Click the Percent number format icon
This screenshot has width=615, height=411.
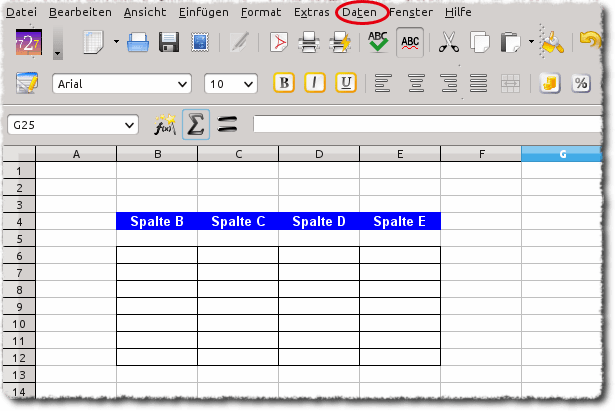click(581, 83)
